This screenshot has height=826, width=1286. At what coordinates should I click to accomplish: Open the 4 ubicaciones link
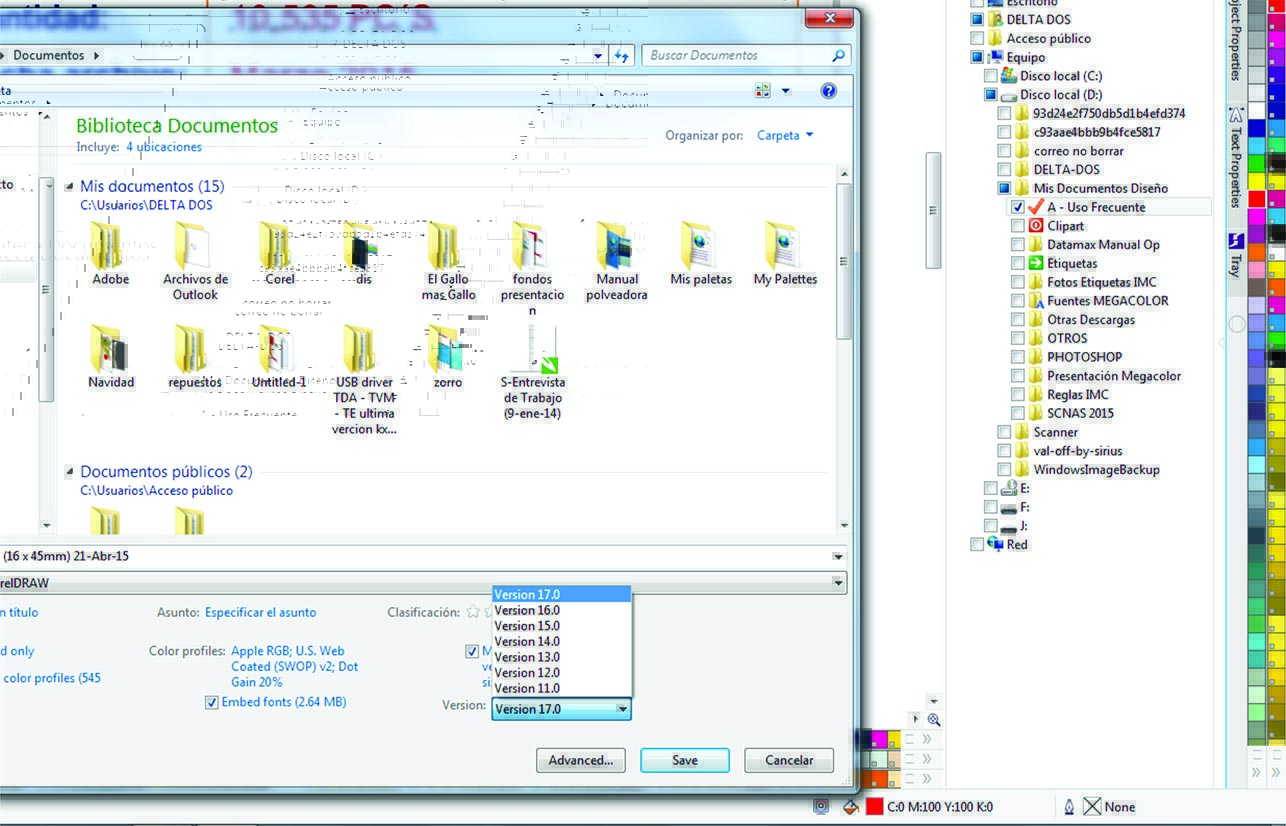[164, 147]
